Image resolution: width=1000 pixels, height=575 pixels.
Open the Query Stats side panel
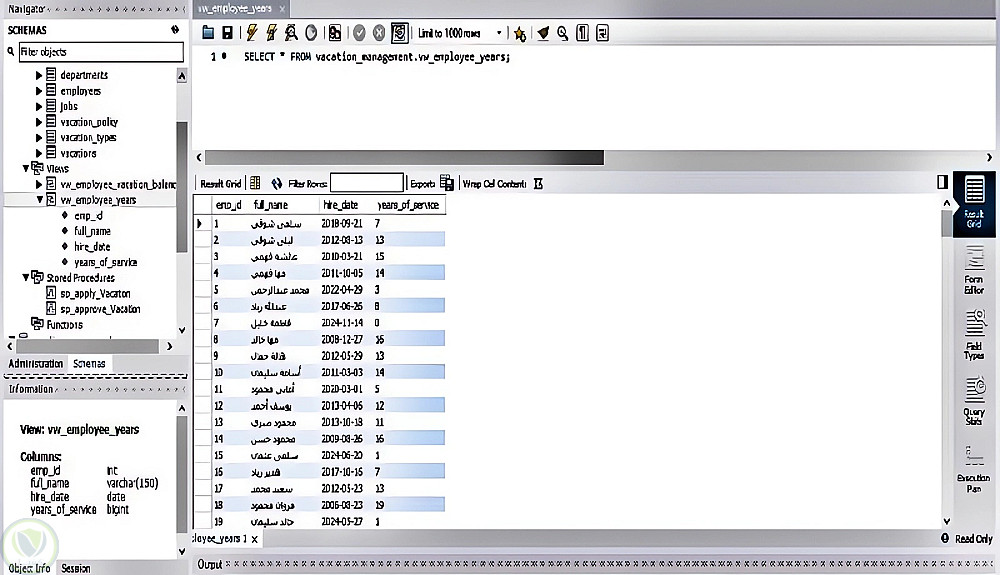(974, 402)
